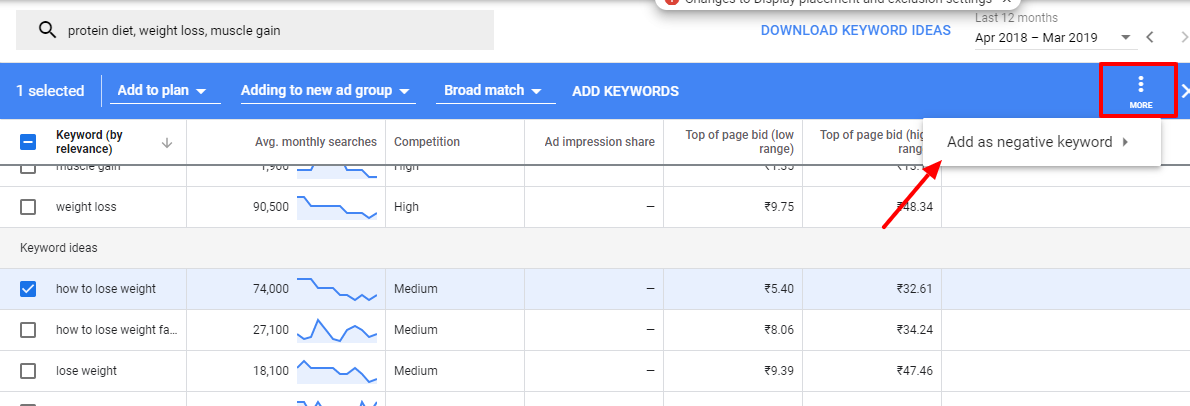Sort by Competition column header
This screenshot has width=1190, height=406.
(427, 142)
